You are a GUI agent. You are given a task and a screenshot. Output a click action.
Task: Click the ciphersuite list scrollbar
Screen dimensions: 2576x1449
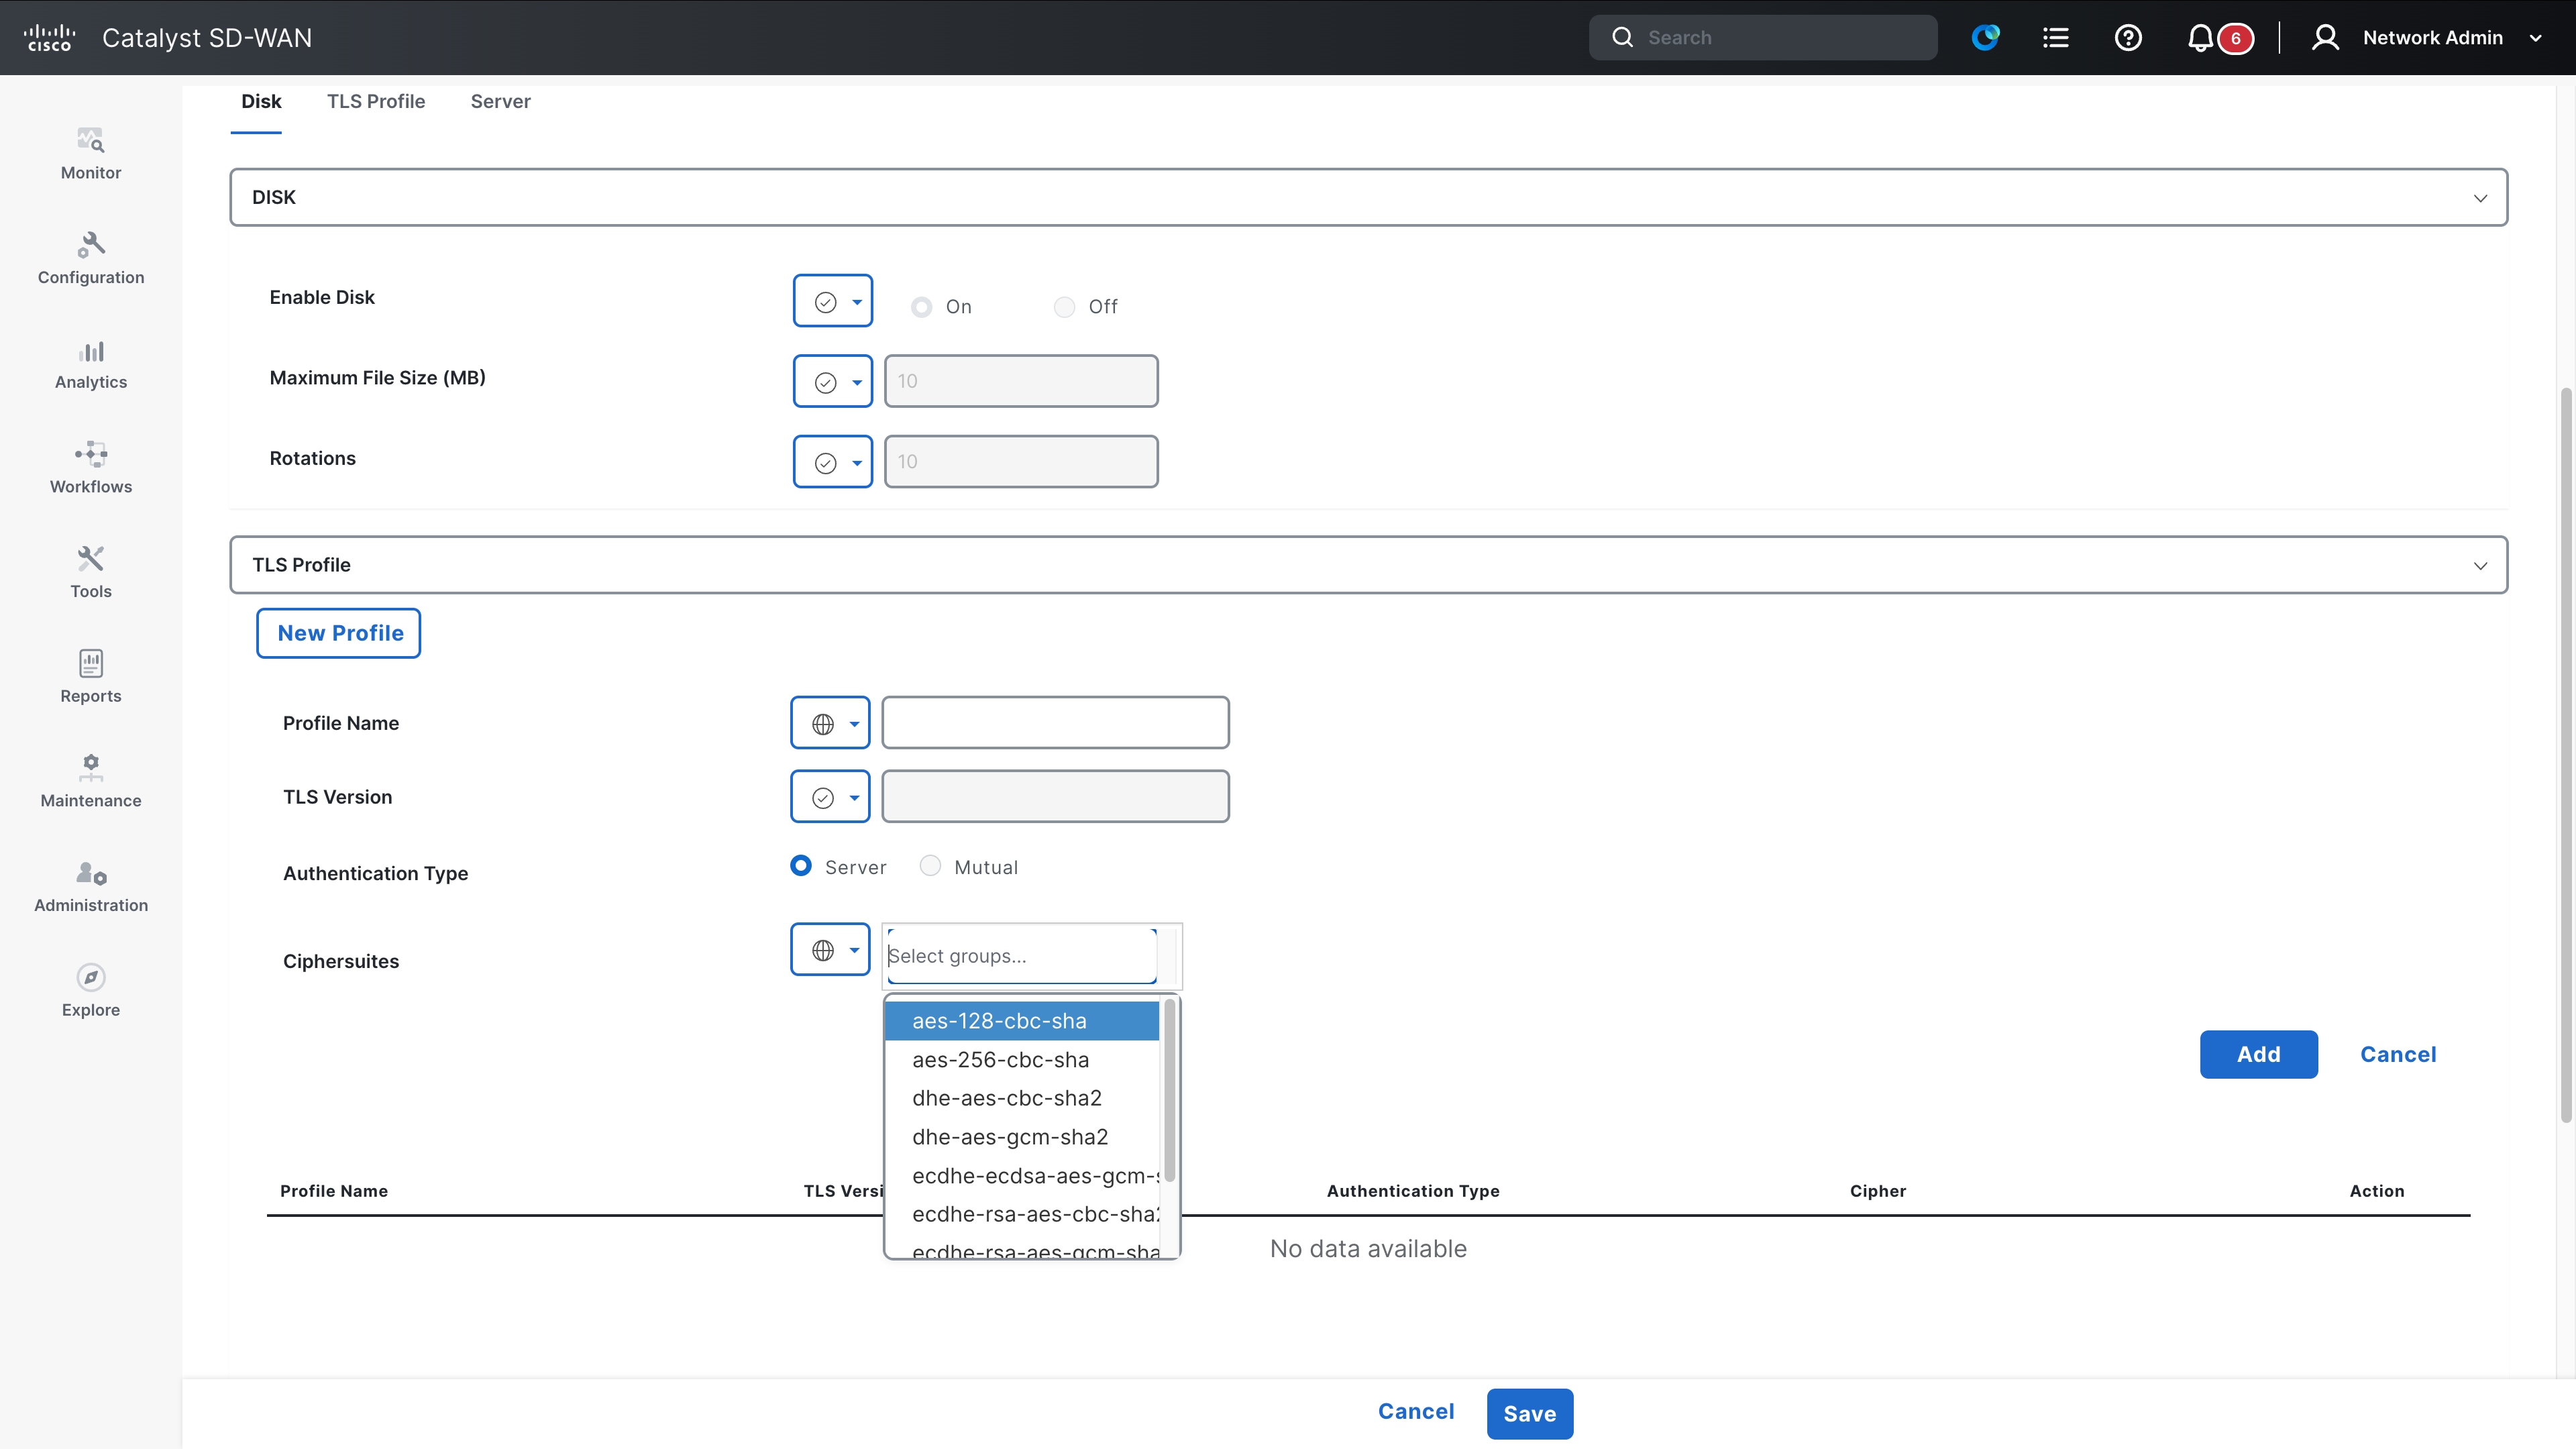click(x=1169, y=1090)
